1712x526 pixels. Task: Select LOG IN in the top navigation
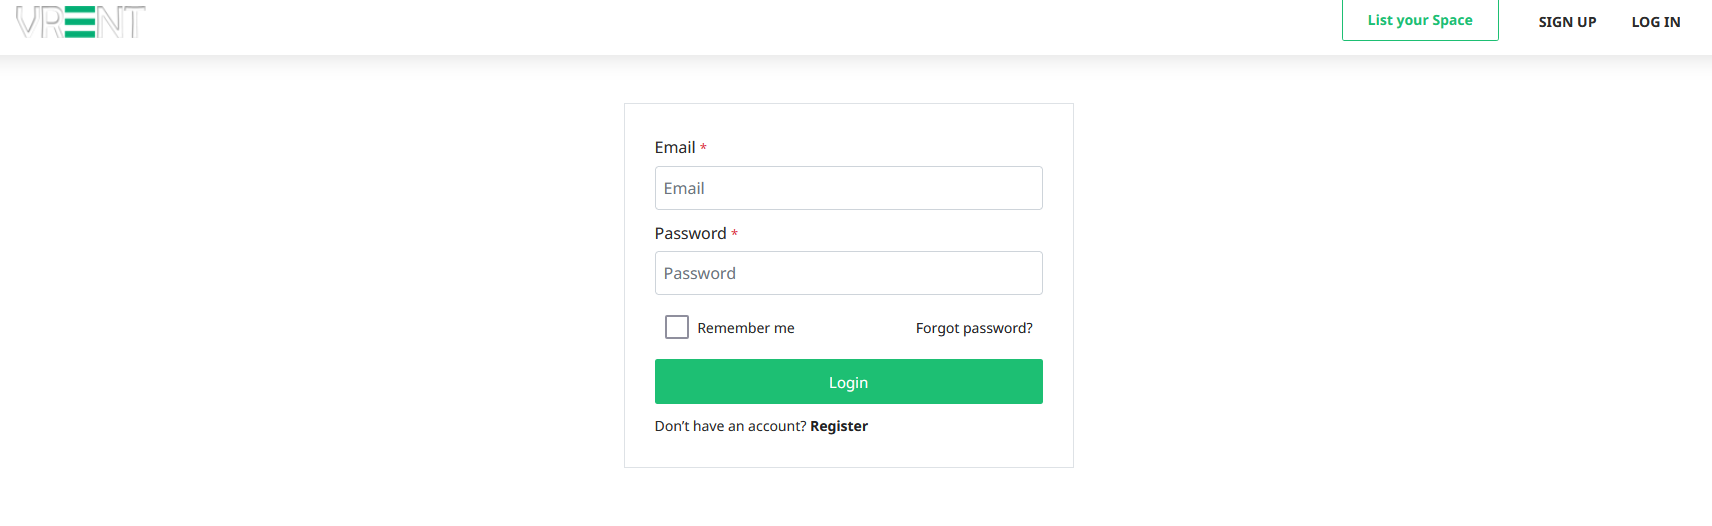coord(1655,22)
